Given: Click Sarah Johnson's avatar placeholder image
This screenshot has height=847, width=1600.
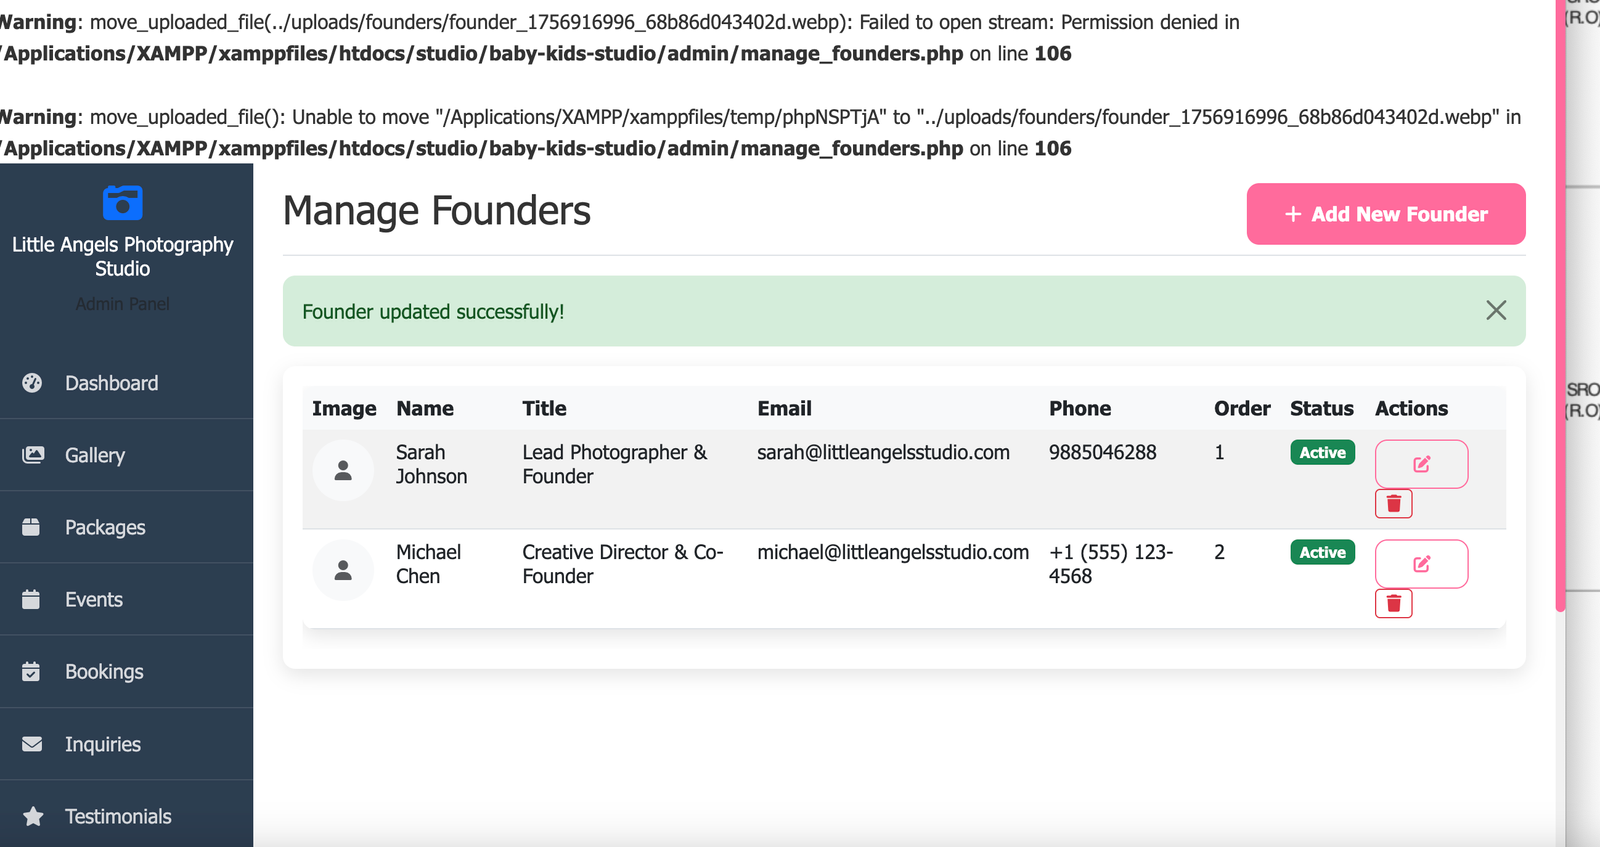Looking at the screenshot, I should [343, 470].
